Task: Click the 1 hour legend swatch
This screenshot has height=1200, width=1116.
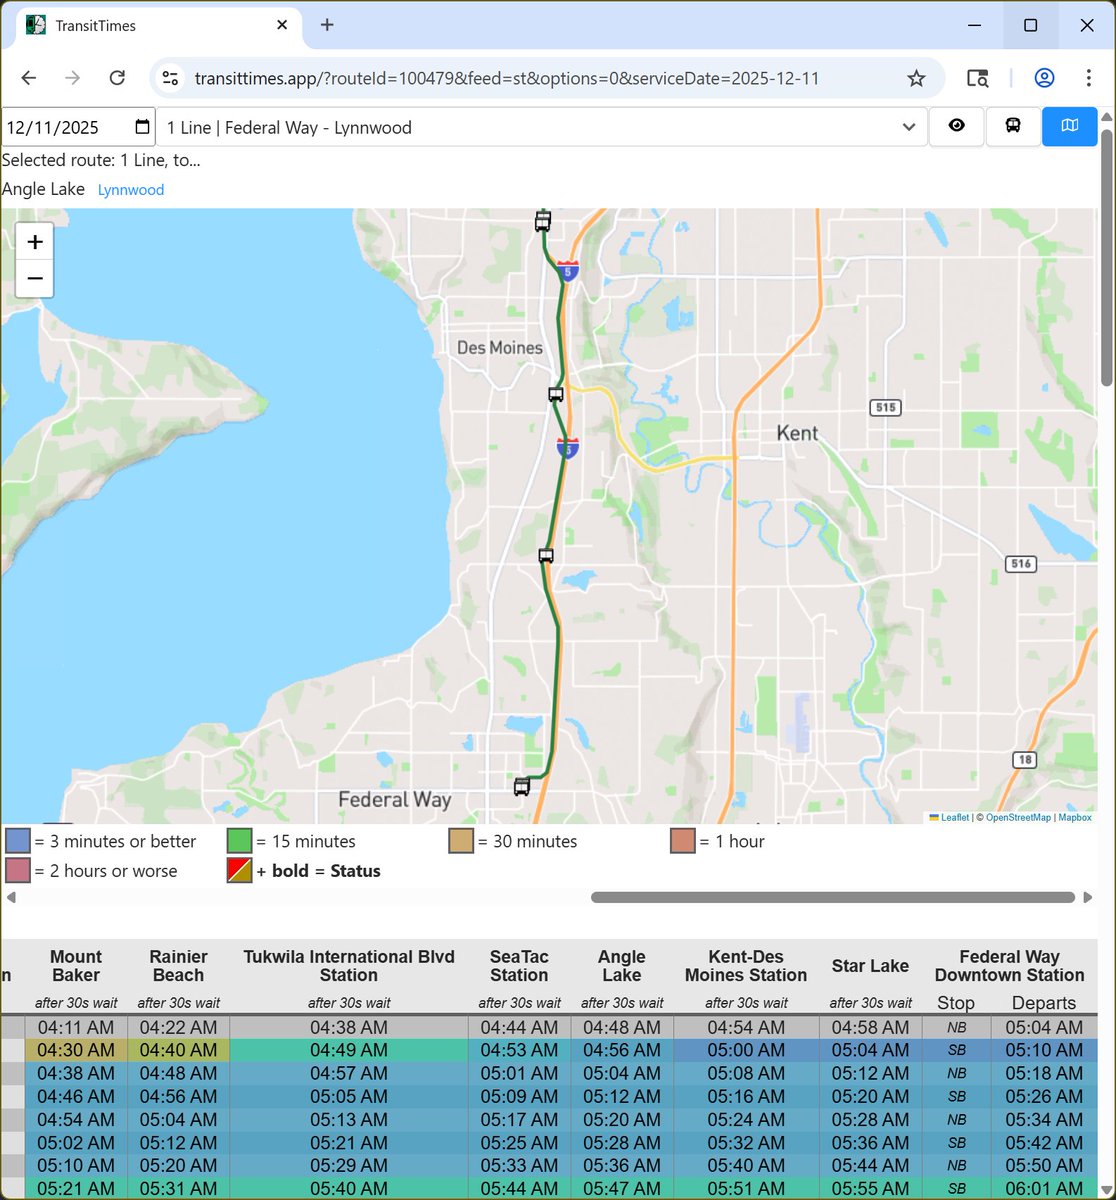Action: pos(682,842)
